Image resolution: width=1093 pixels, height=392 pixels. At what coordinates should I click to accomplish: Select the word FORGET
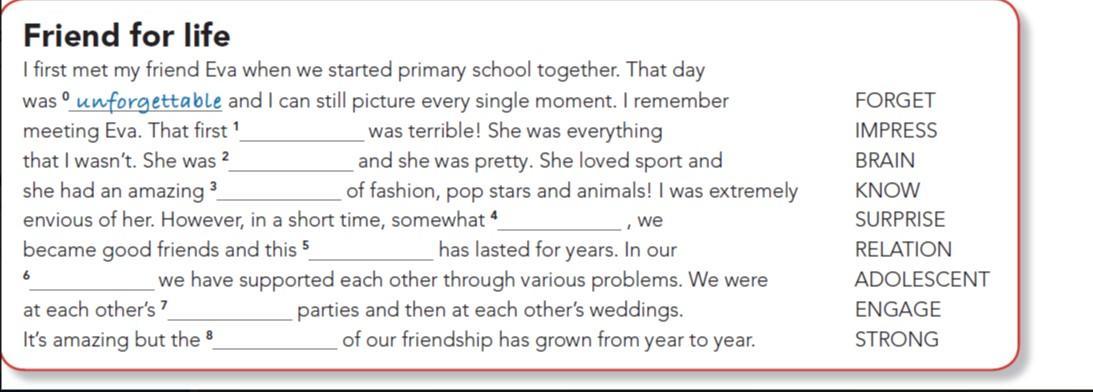(x=894, y=101)
